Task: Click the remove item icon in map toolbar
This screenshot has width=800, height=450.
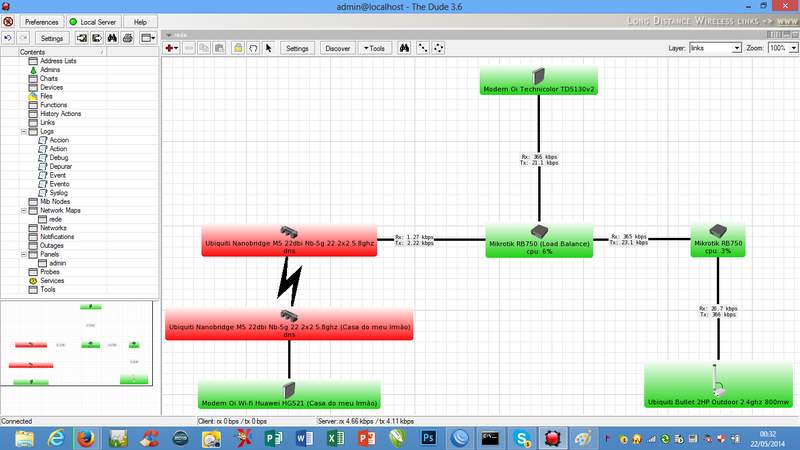Action: pos(189,48)
